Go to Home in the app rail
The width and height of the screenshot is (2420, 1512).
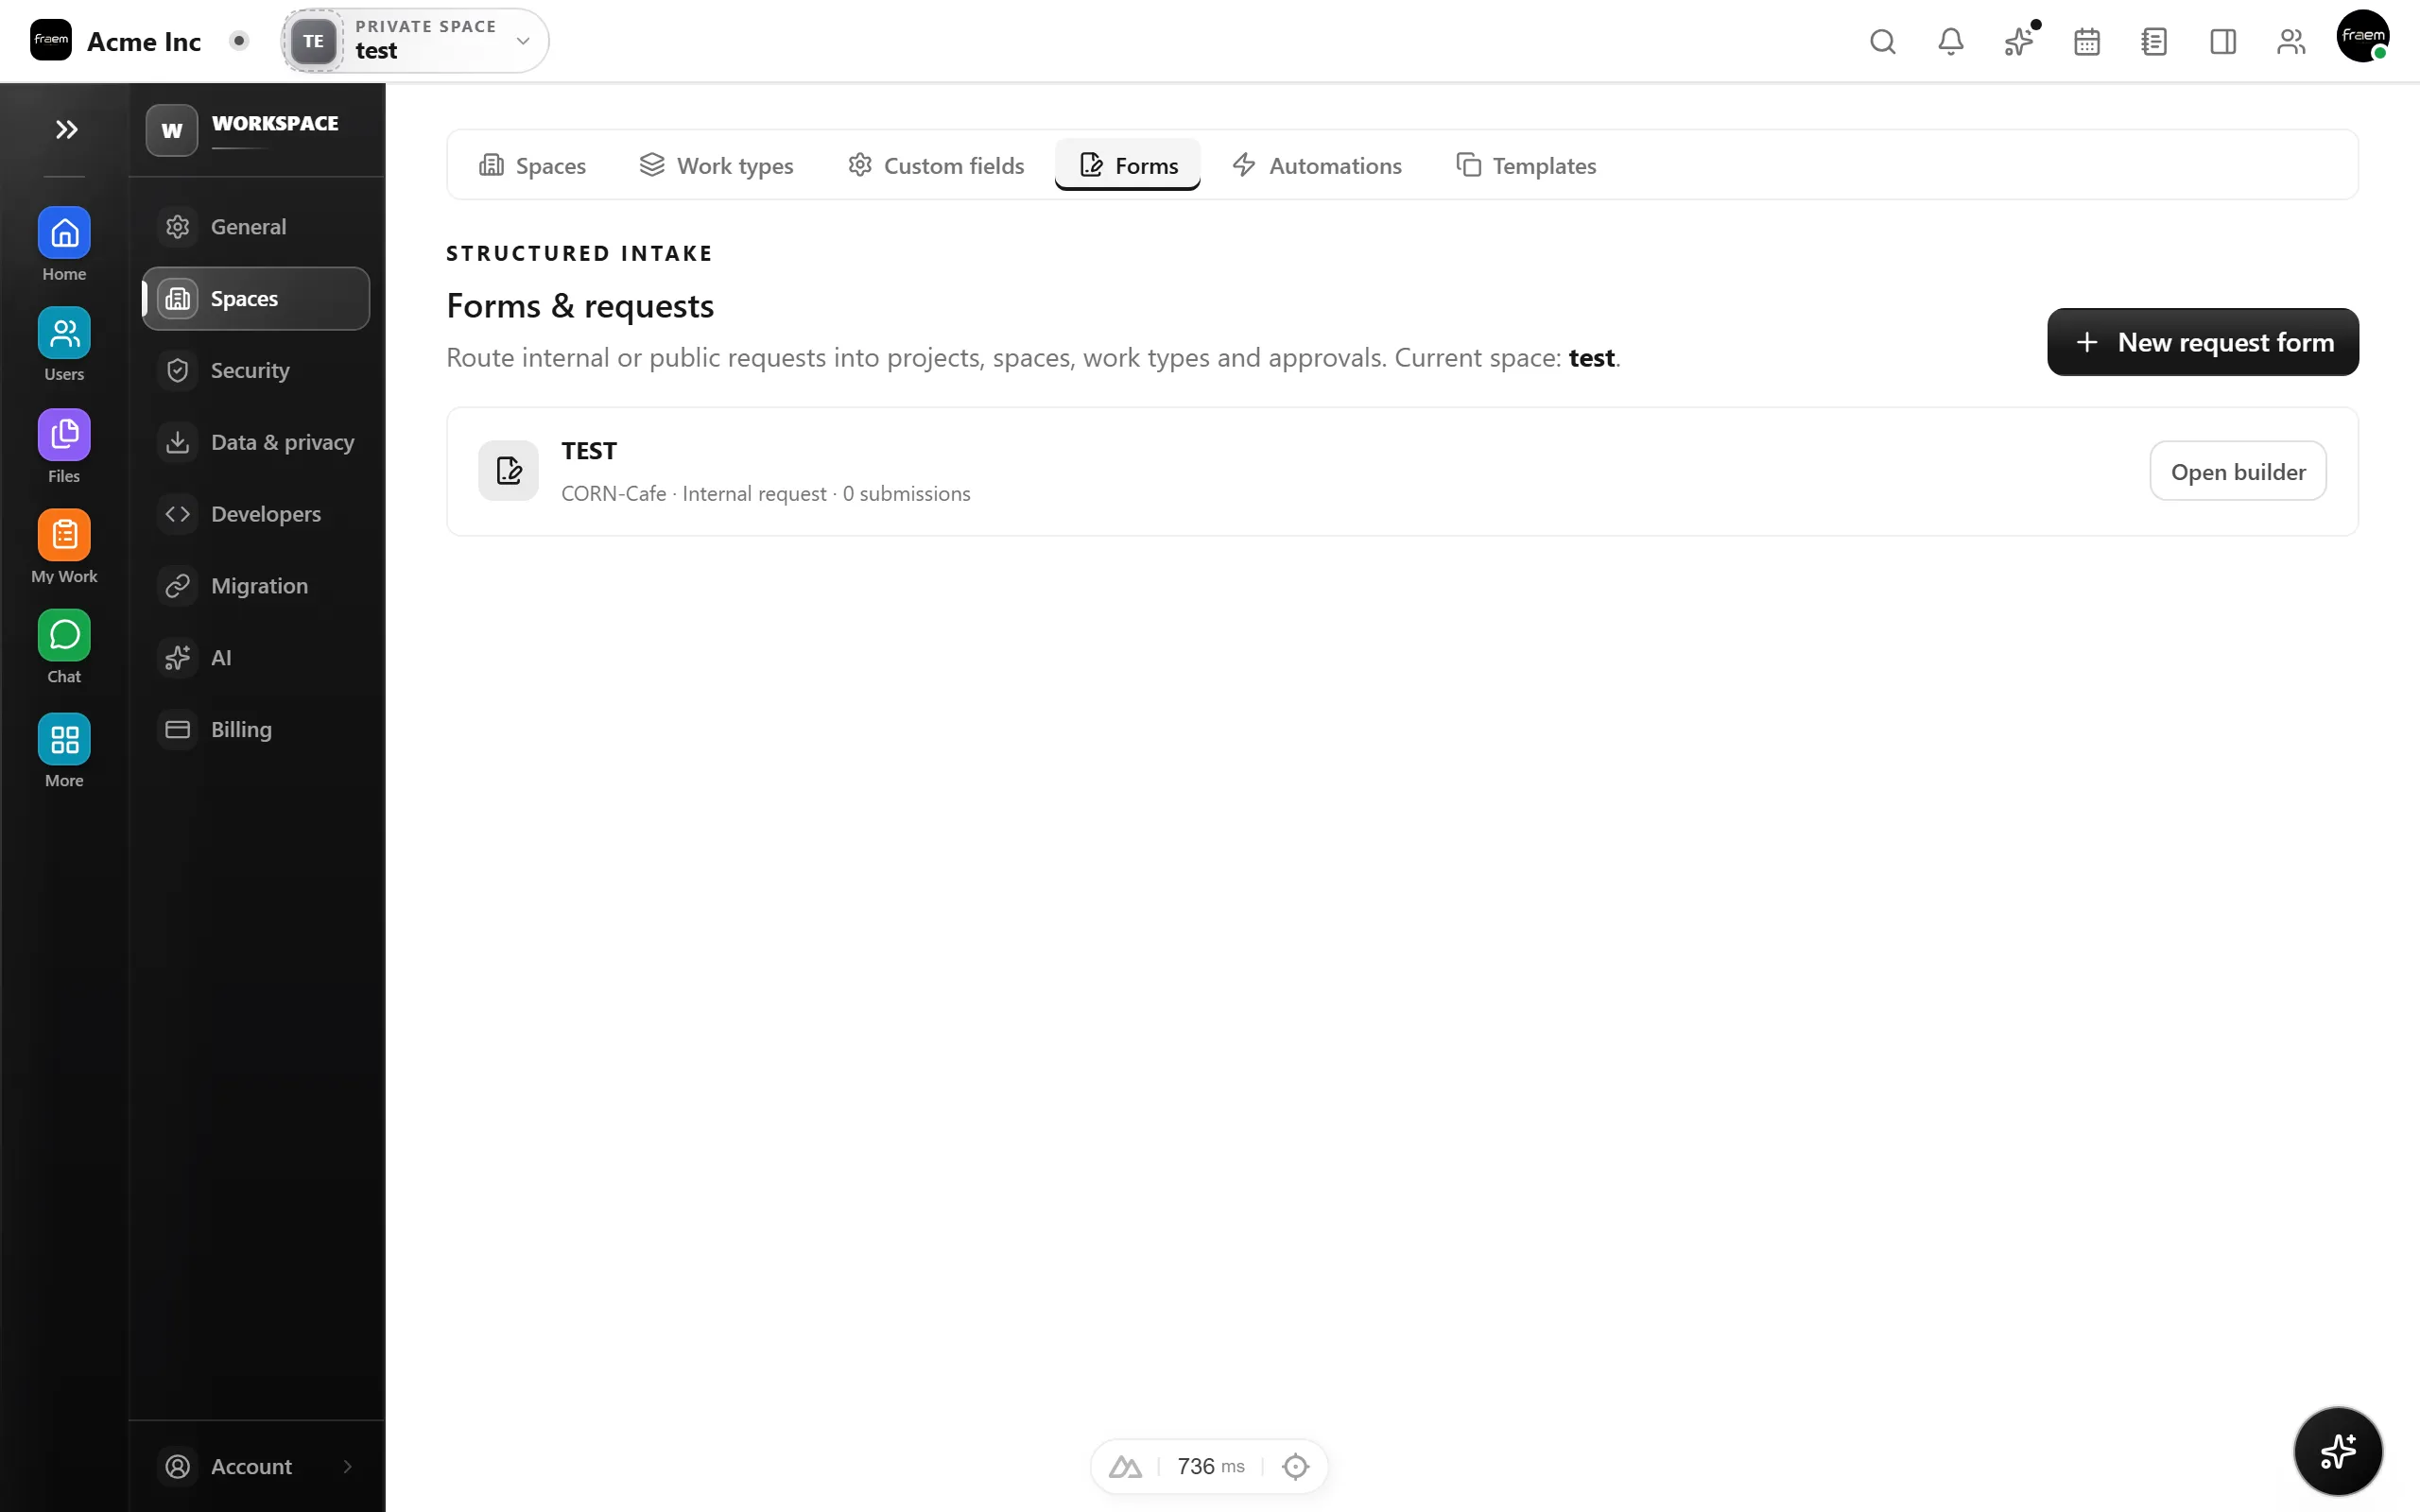[64, 244]
